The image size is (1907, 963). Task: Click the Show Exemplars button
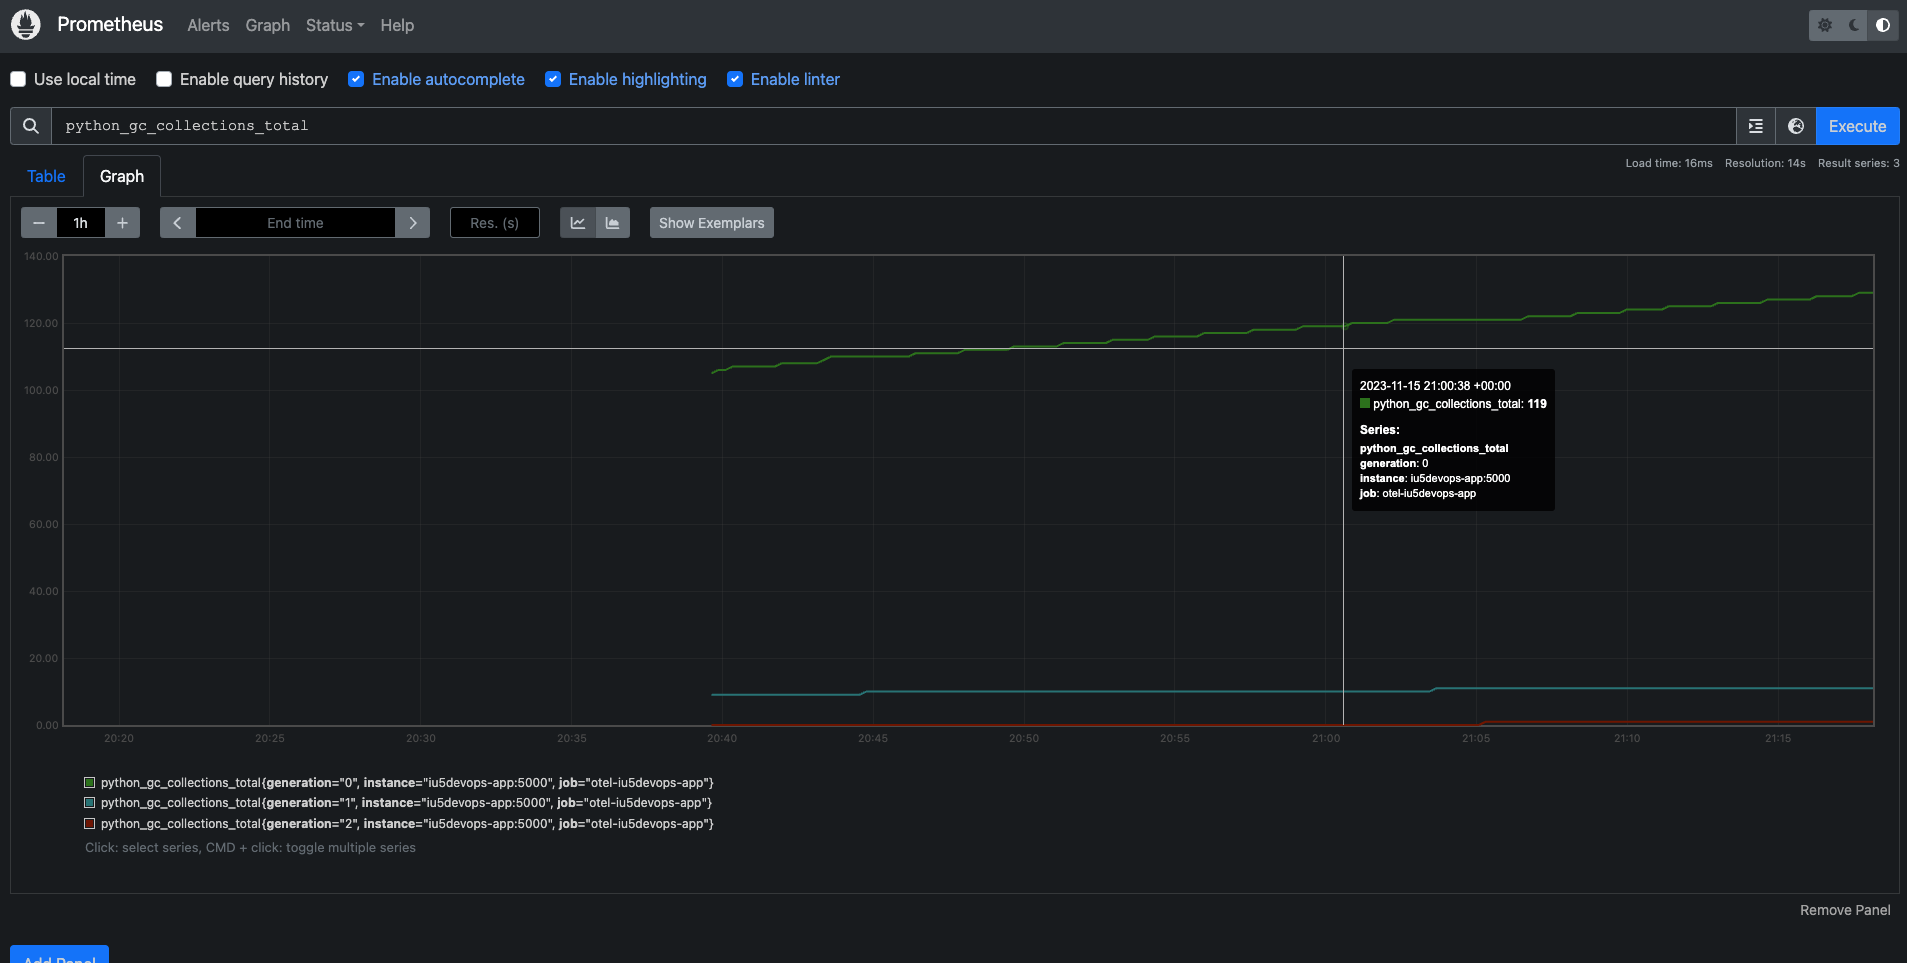(x=711, y=223)
